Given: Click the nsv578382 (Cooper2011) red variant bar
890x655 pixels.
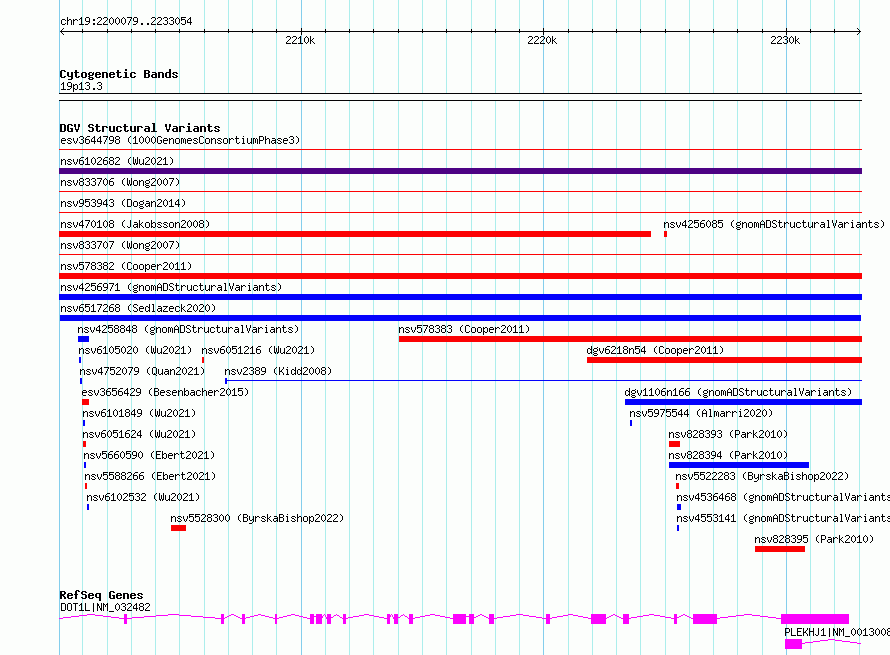Looking at the screenshot, I should (x=460, y=276).
